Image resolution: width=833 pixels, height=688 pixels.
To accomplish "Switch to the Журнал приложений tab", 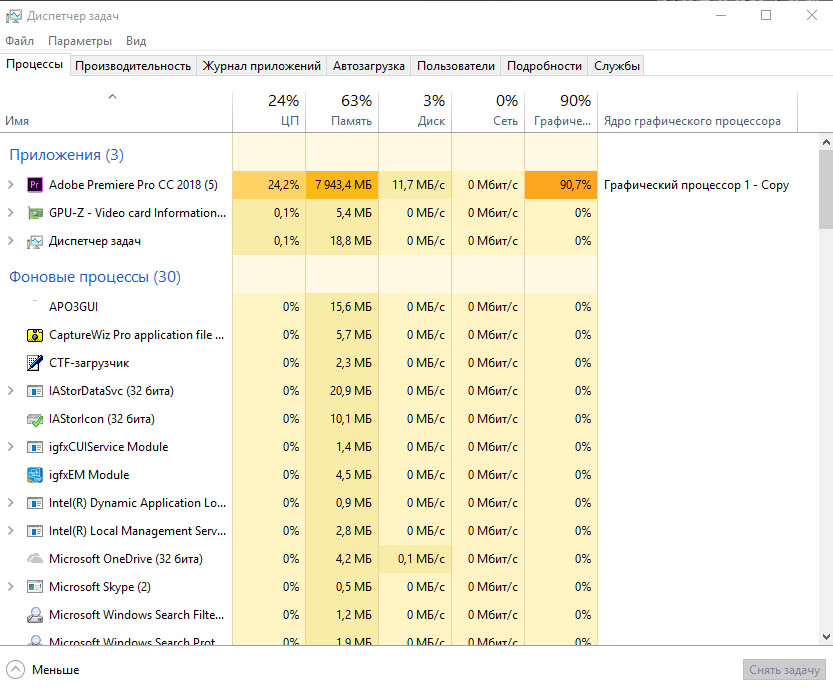I will 261,66.
